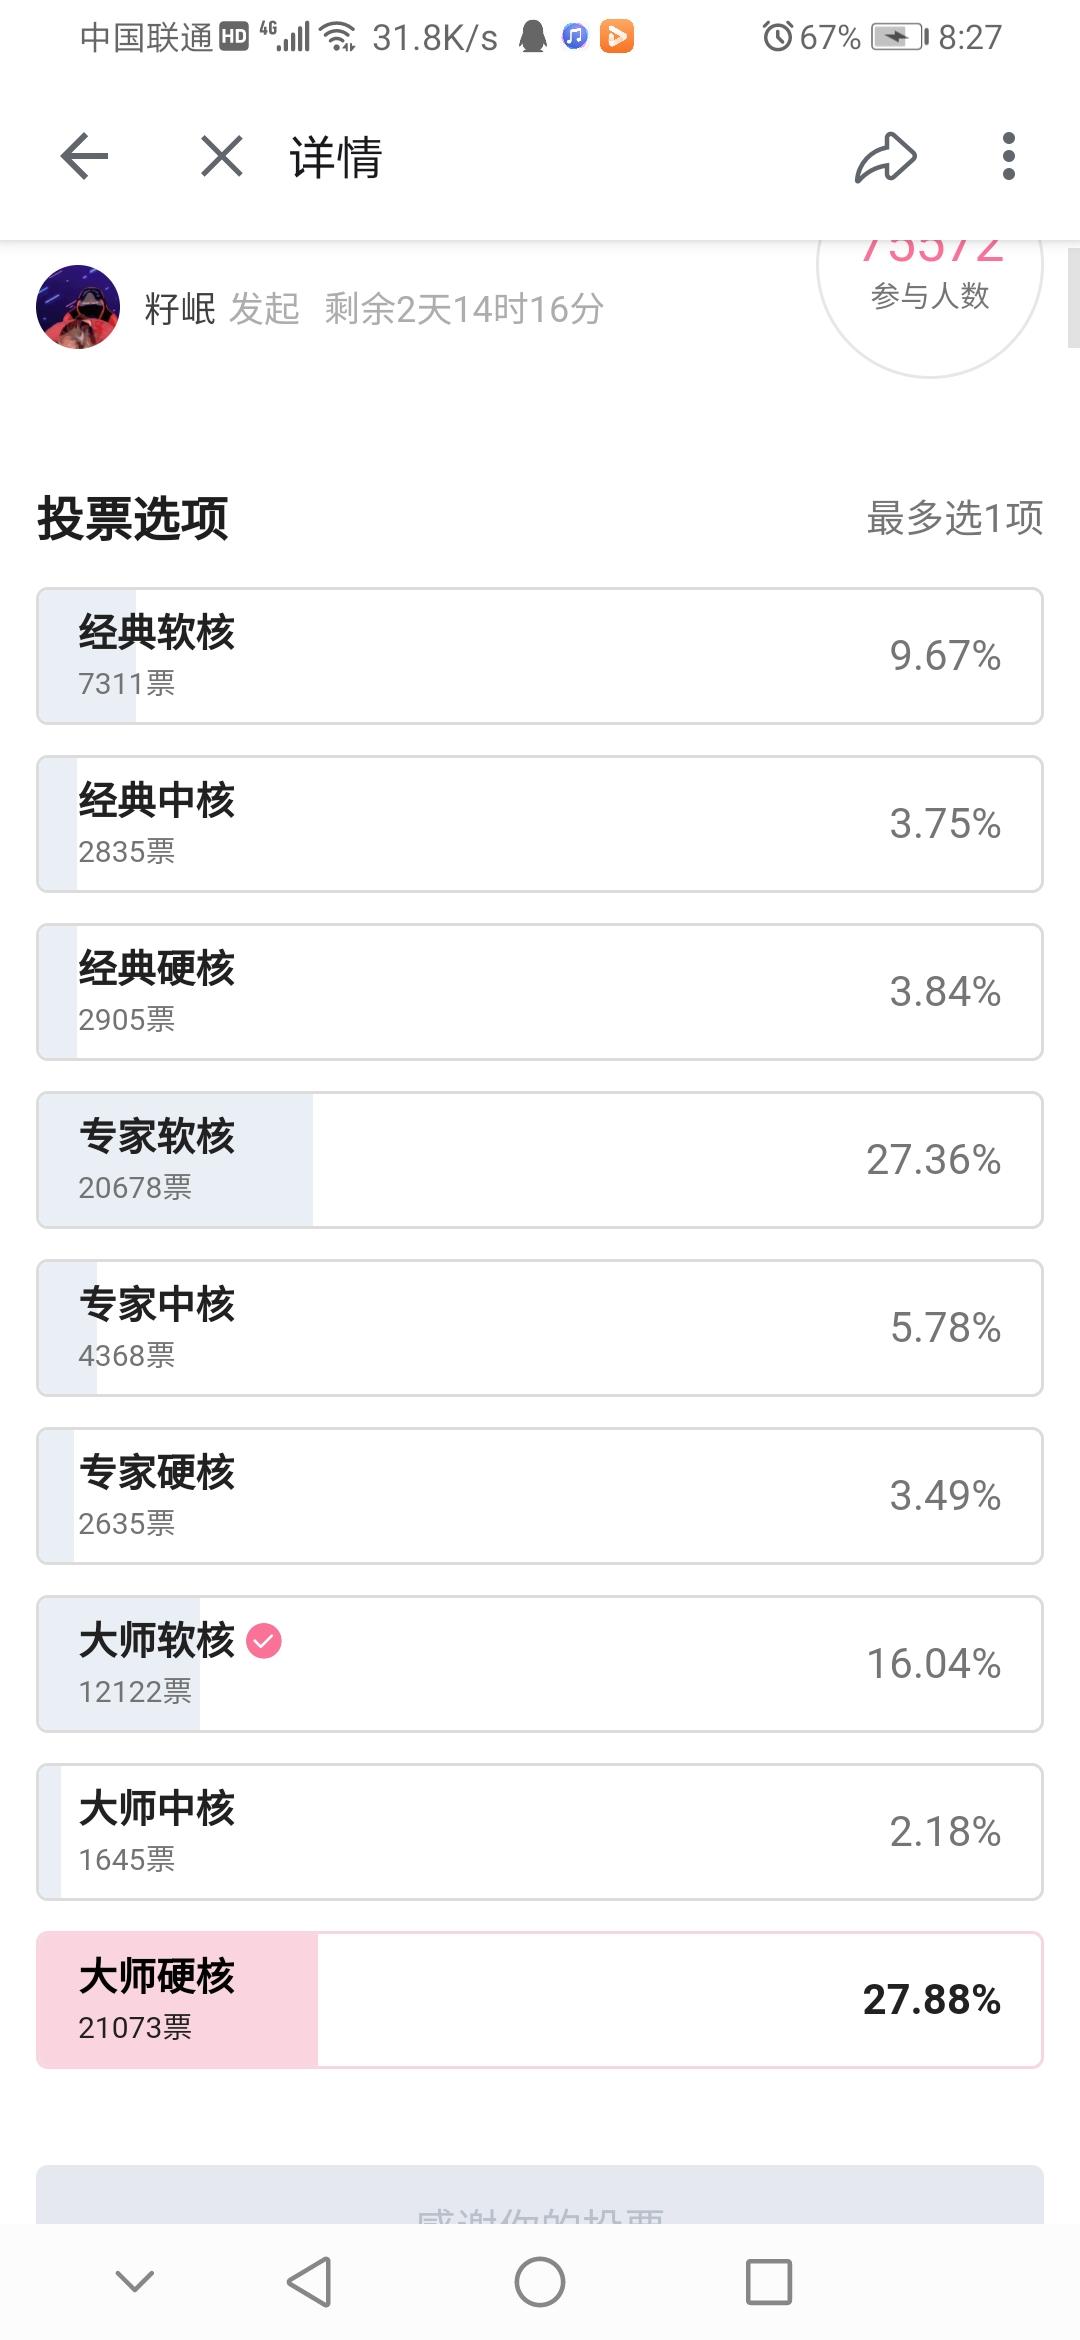
Task: Select the 经典软核 vote option
Action: pos(540,656)
